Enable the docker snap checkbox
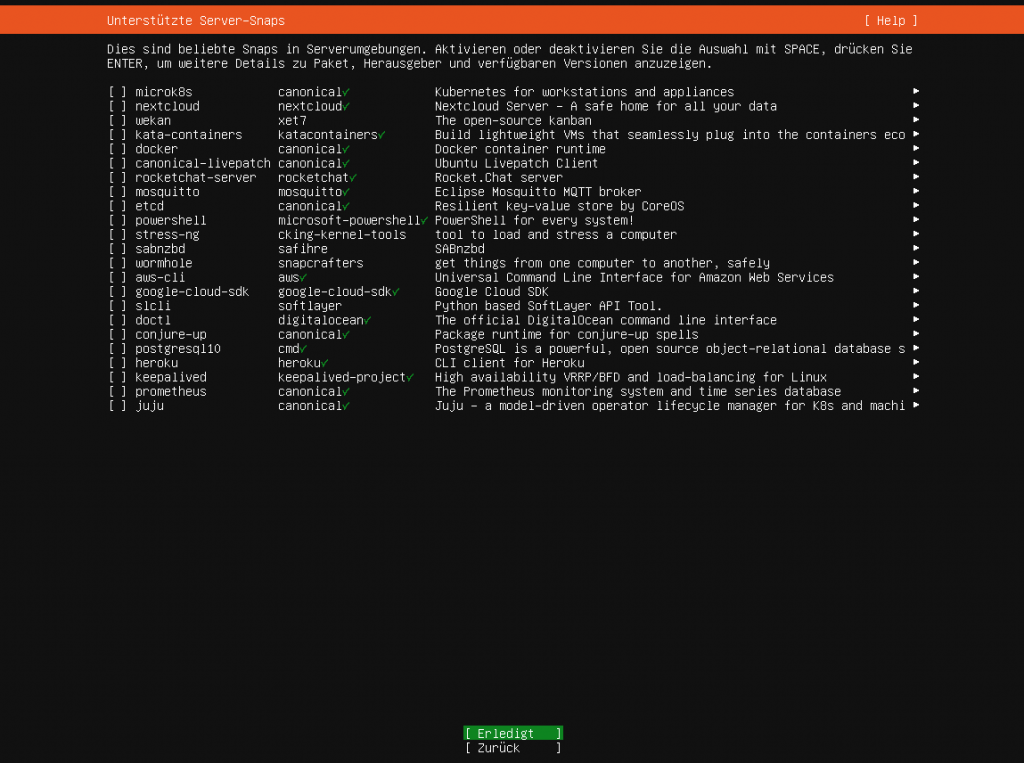This screenshot has width=1024, height=763. coord(118,149)
